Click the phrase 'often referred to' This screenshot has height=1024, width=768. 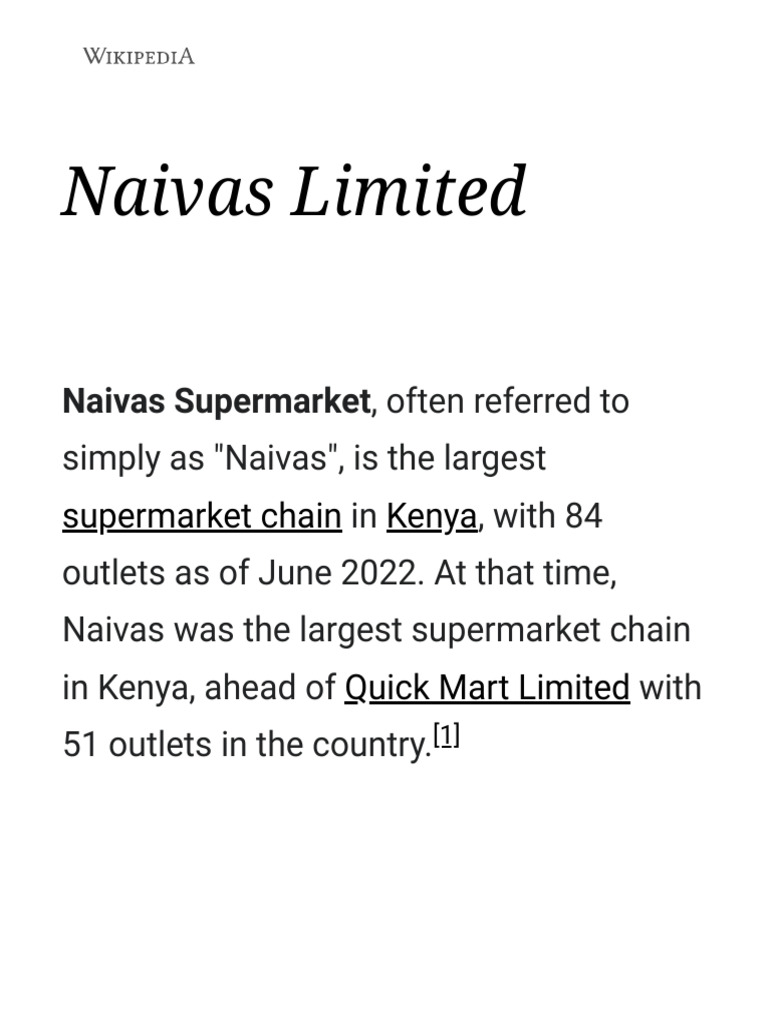coord(507,401)
